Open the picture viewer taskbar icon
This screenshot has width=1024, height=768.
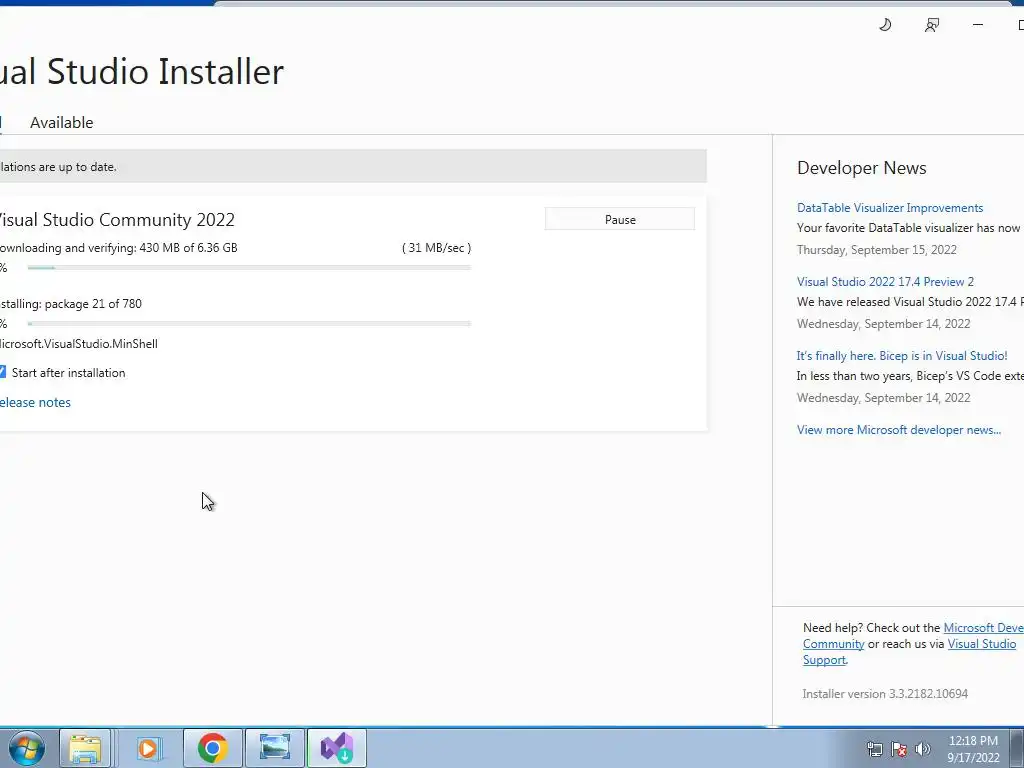pos(275,748)
